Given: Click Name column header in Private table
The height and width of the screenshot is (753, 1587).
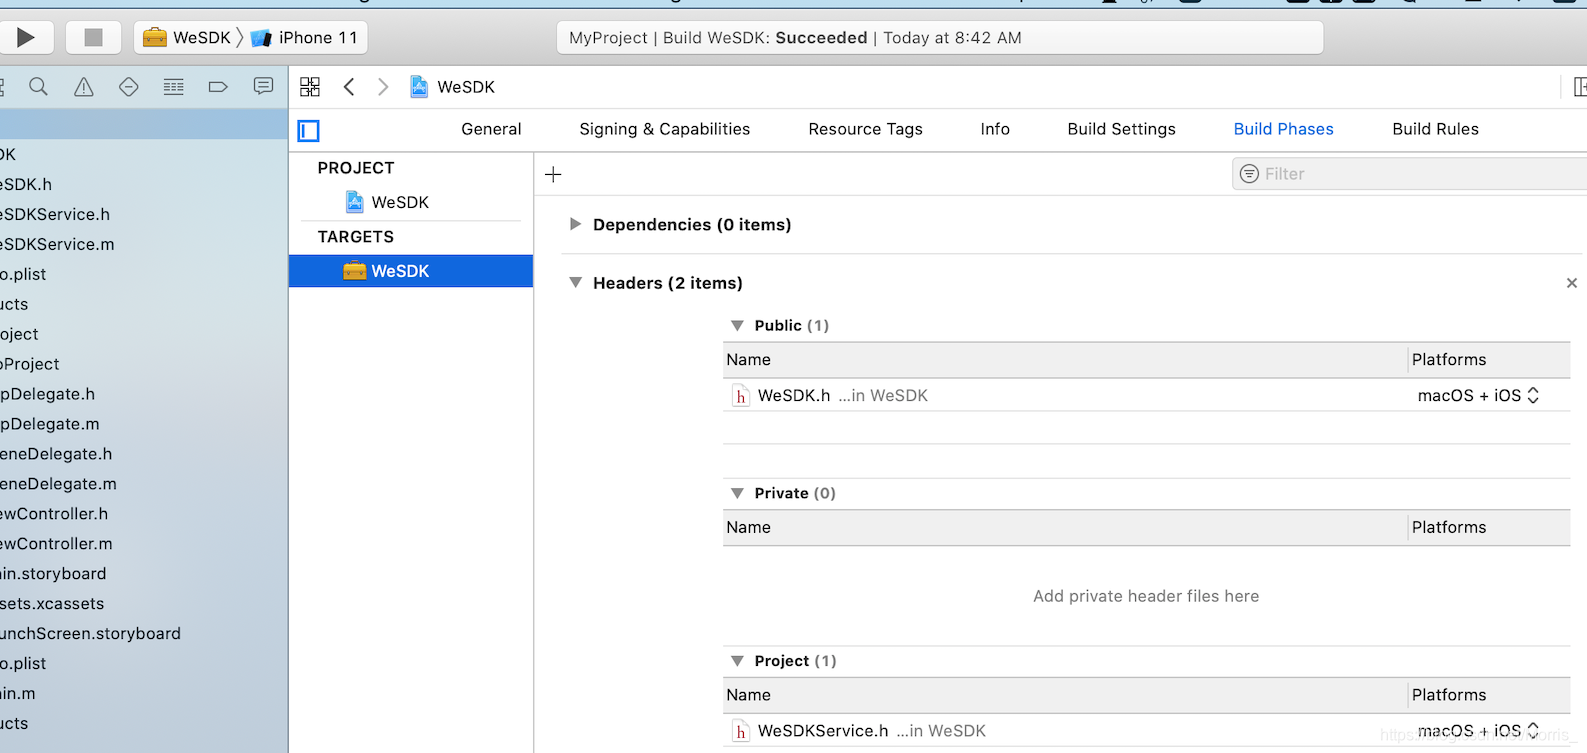Looking at the screenshot, I should (x=1065, y=527).
